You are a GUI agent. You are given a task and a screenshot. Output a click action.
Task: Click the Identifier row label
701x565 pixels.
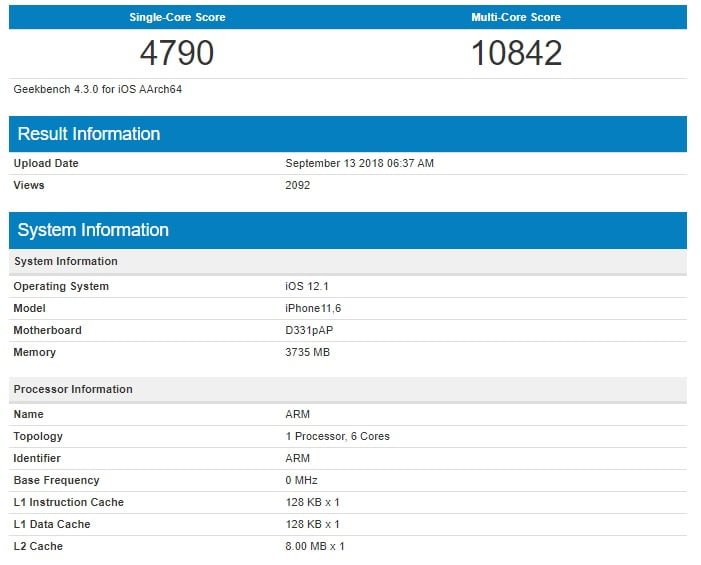click(x=37, y=458)
